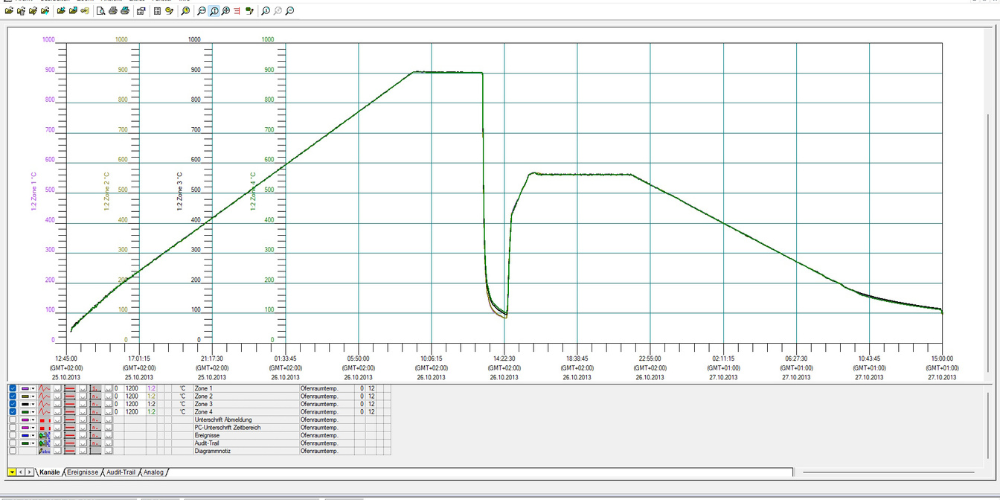Click the purple color swatch for Zone 1
Viewport: 1000px width, 500px height.
point(24,388)
